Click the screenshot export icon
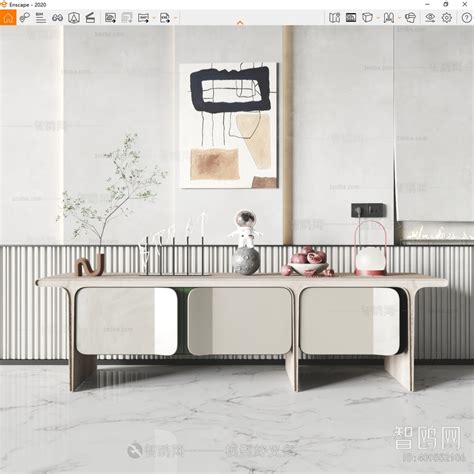Viewport: 474px width, 474px height. 110,17
